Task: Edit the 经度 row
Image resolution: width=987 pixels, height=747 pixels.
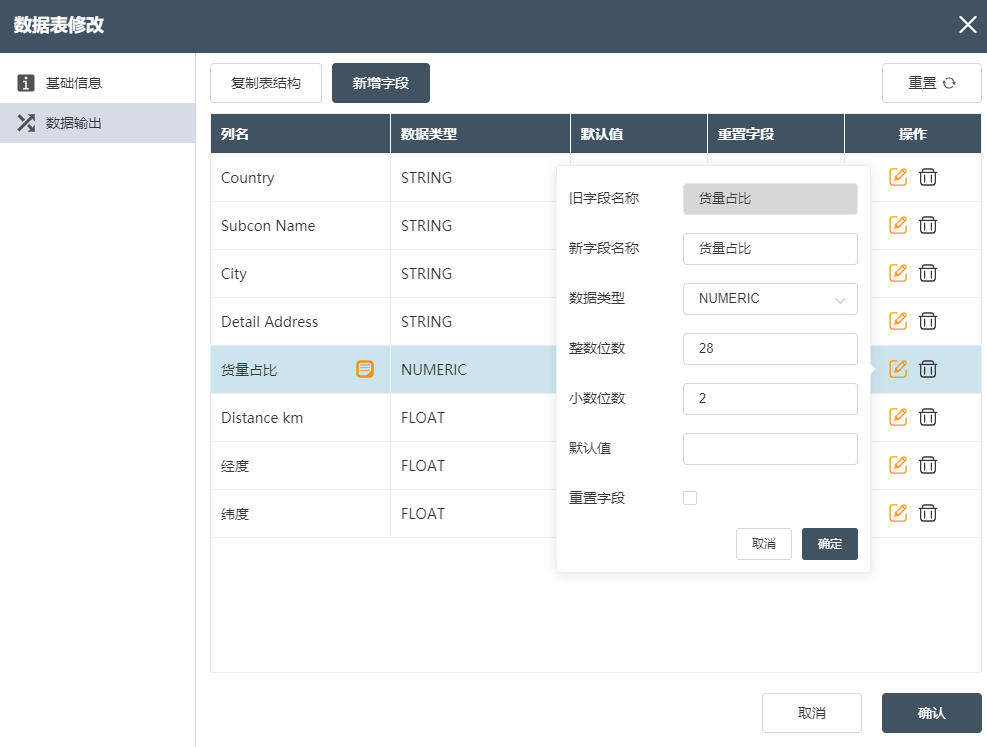Action: coord(898,465)
